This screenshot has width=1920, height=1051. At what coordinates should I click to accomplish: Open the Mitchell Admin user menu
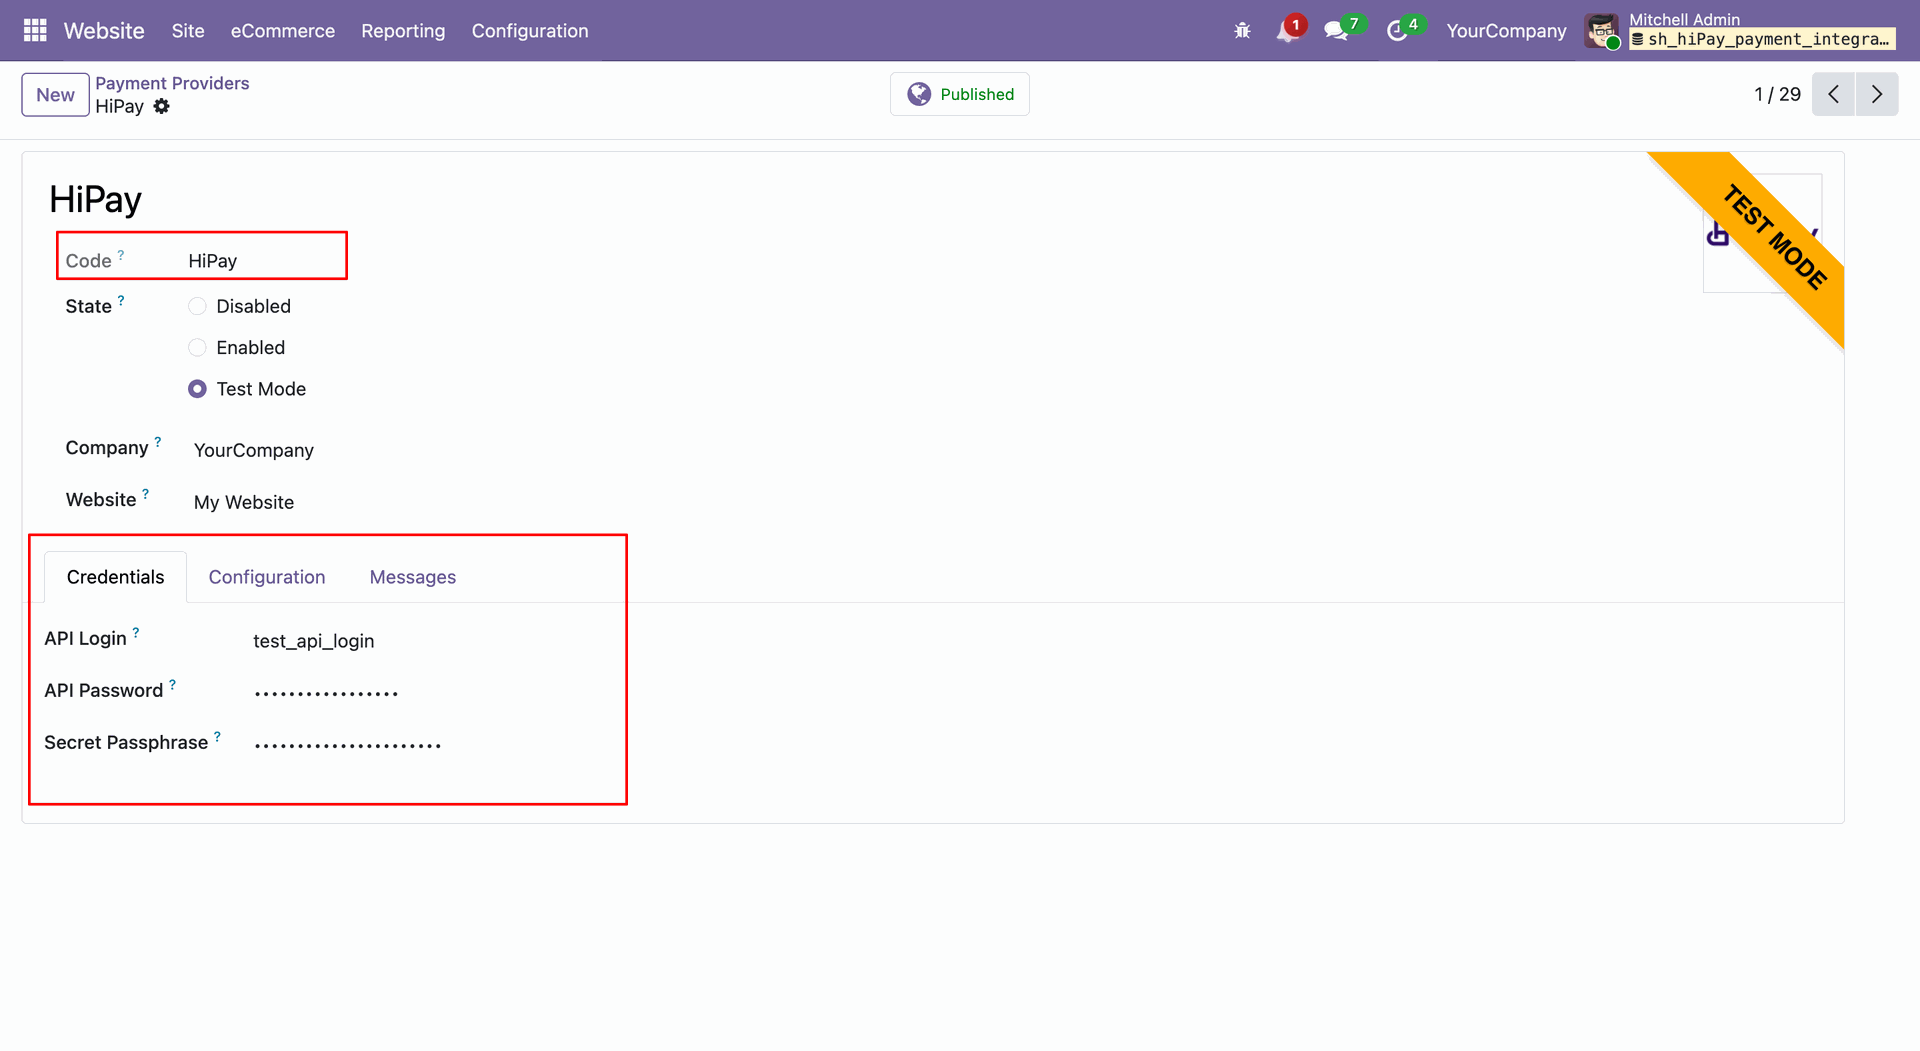click(x=1740, y=31)
